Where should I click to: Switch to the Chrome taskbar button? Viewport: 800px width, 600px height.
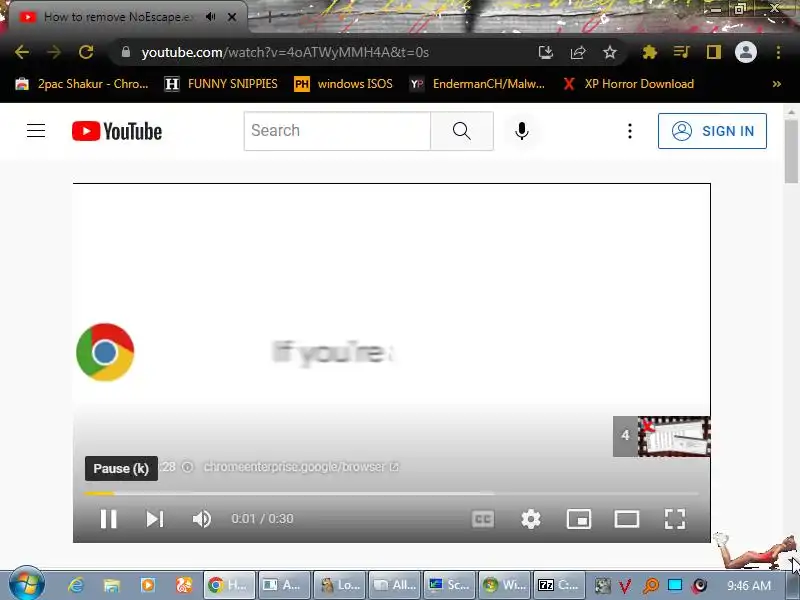229,585
